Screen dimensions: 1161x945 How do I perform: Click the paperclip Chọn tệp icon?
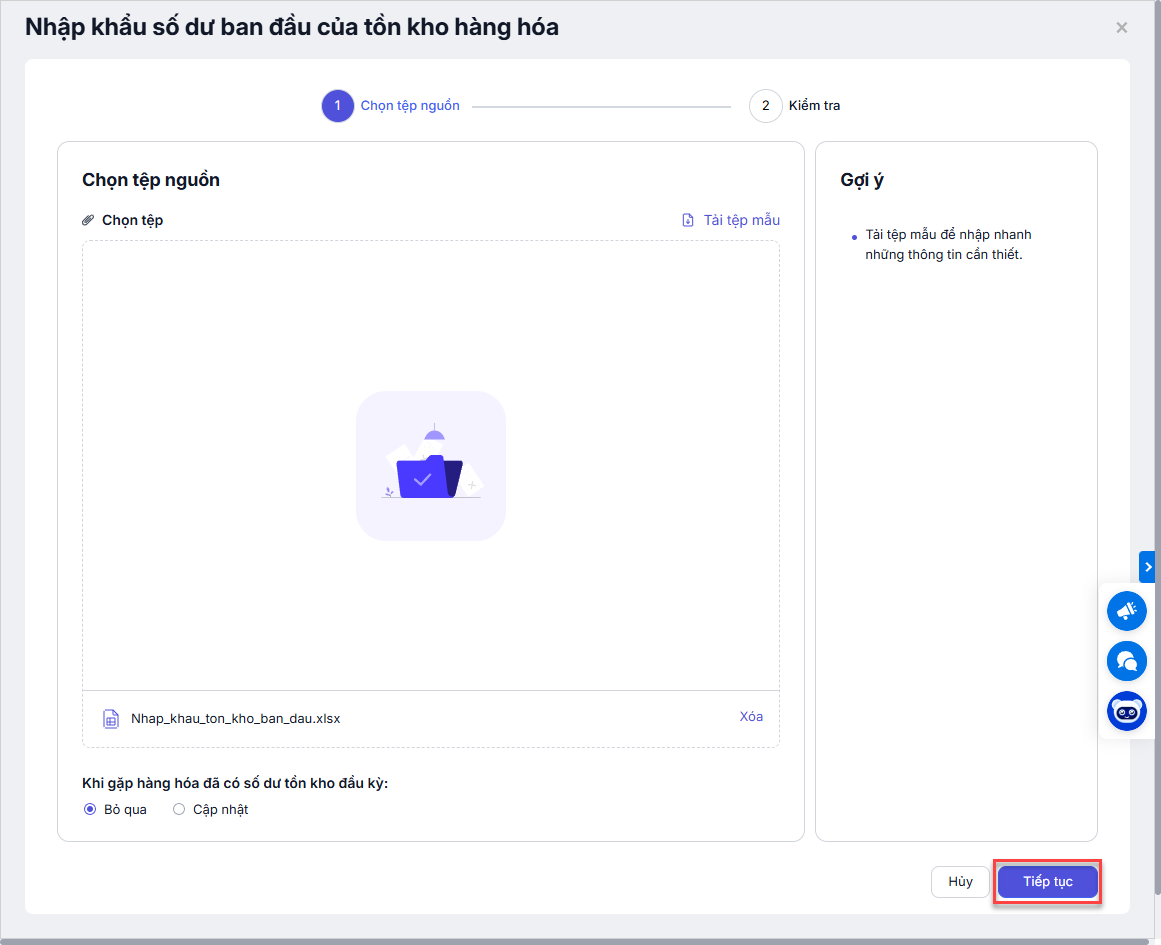coord(88,220)
